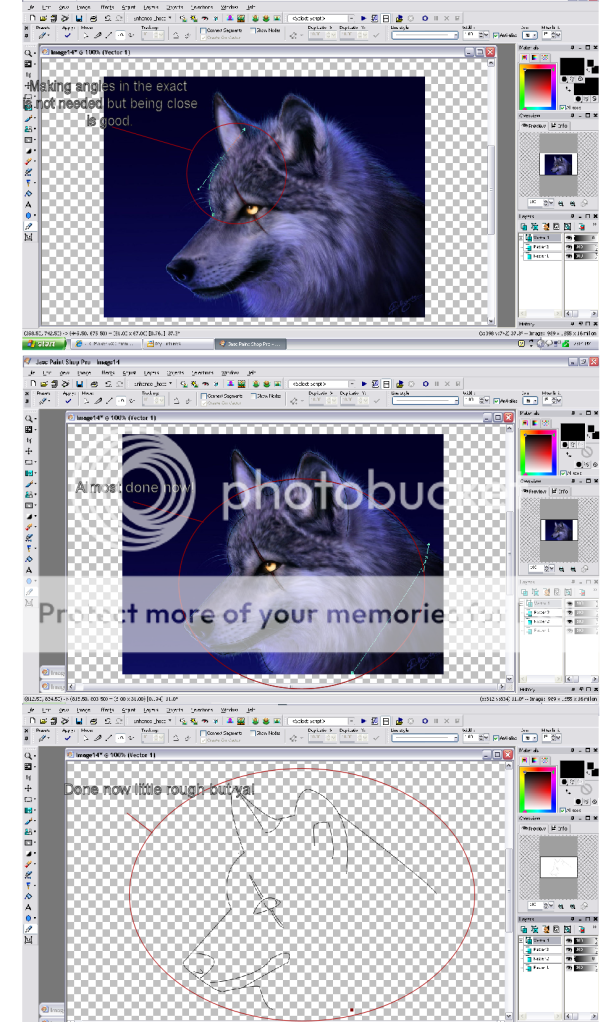
Task: Click the Windows Start button
Action: [42, 343]
